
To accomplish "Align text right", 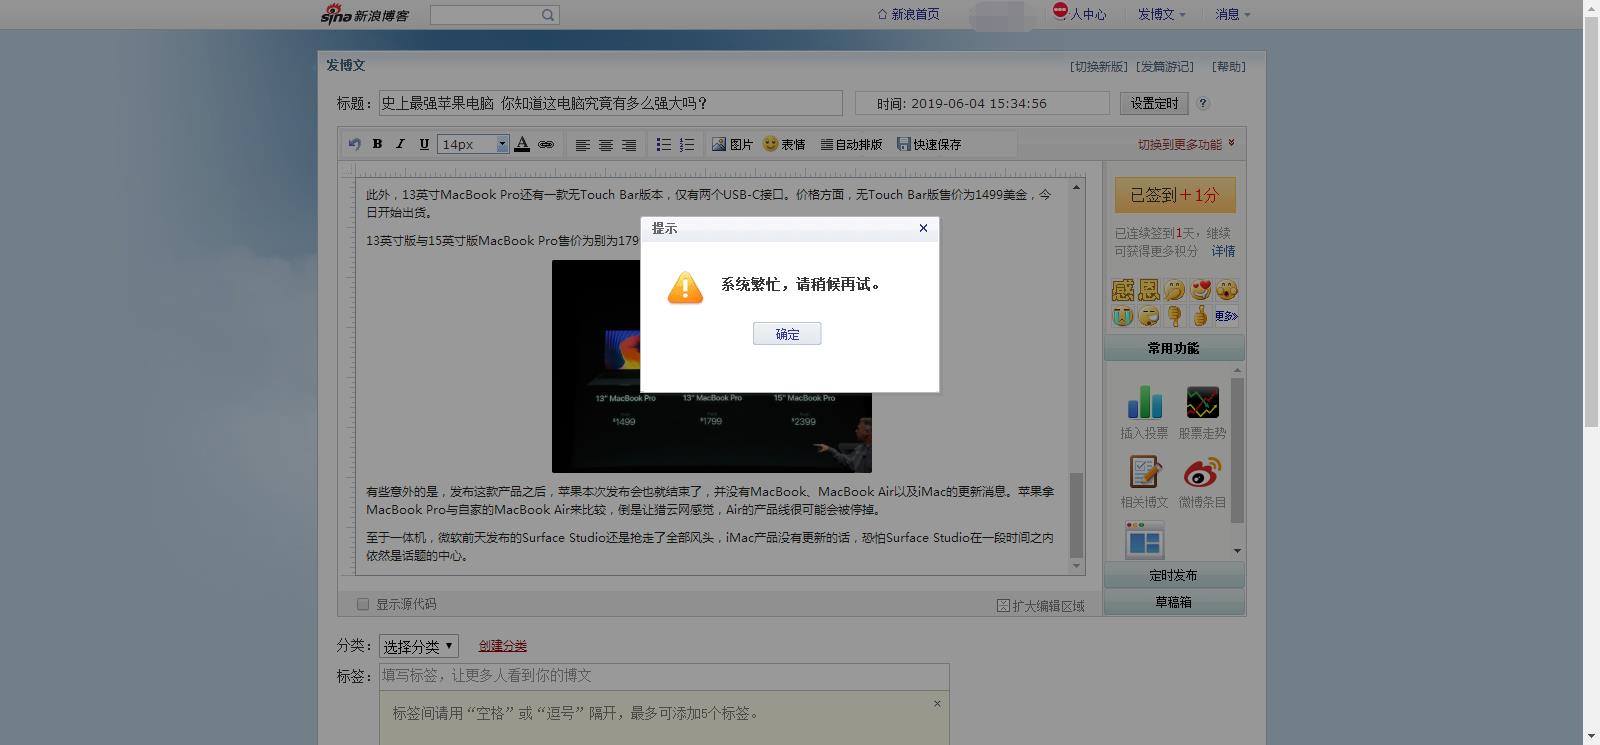I will [629, 145].
